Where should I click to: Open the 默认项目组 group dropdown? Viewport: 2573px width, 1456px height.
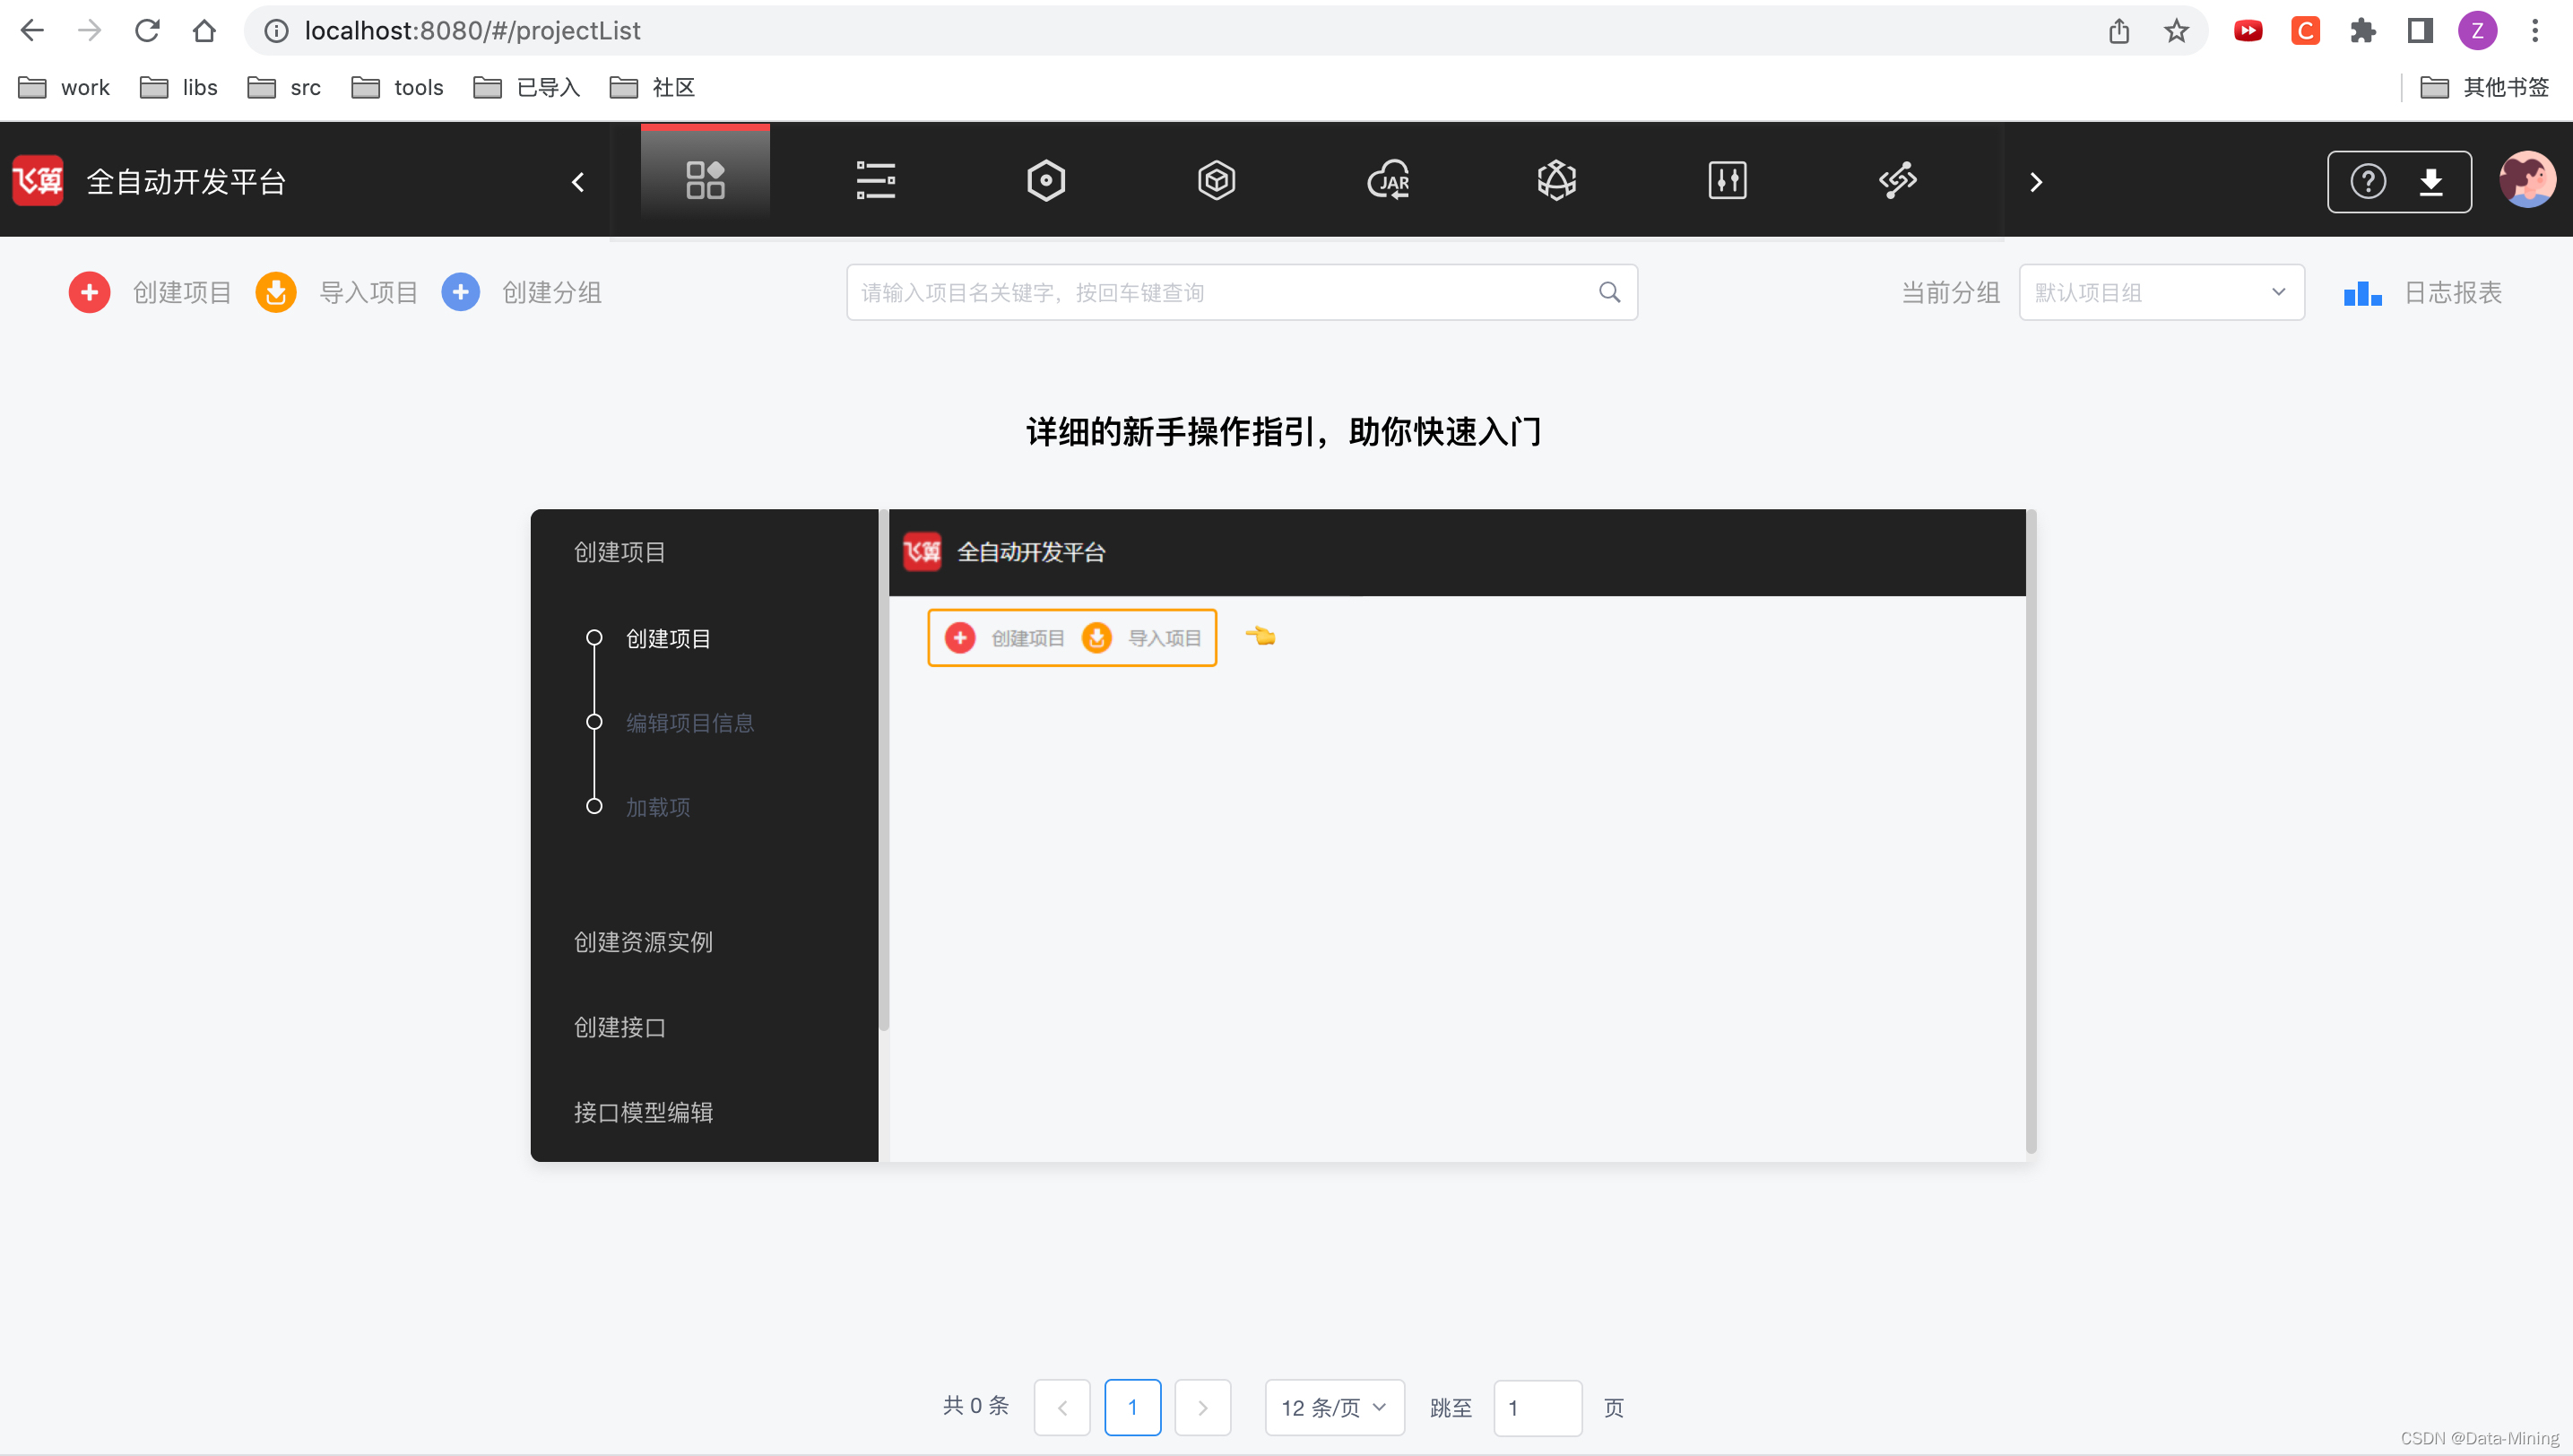click(x=2160, y=293)
